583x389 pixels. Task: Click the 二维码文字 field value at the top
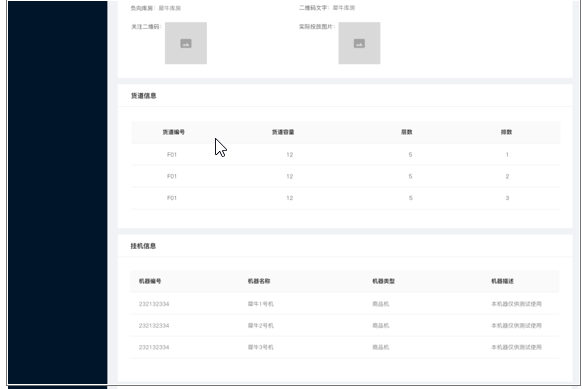tap(344, 7)
